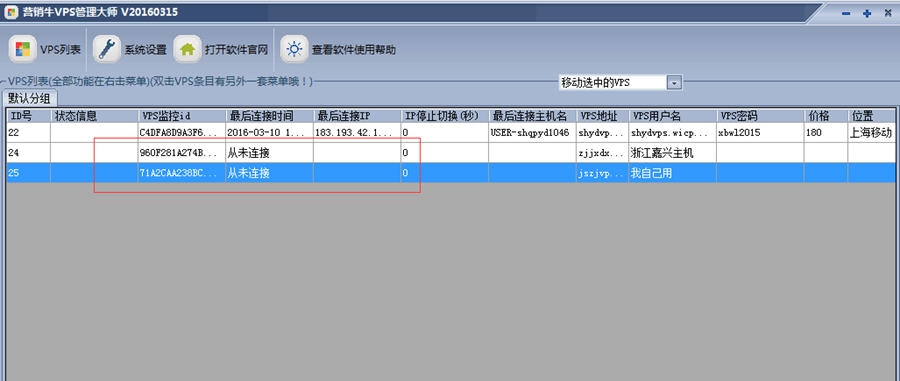900x381 pixels.
Task: Click the password cell xbwl2015
Action: 760,133
